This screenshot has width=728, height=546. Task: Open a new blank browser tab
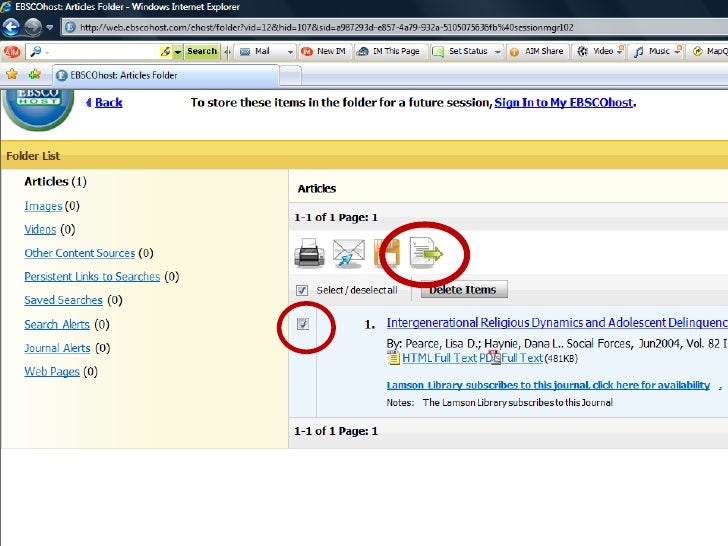click(x=291, y=76)
